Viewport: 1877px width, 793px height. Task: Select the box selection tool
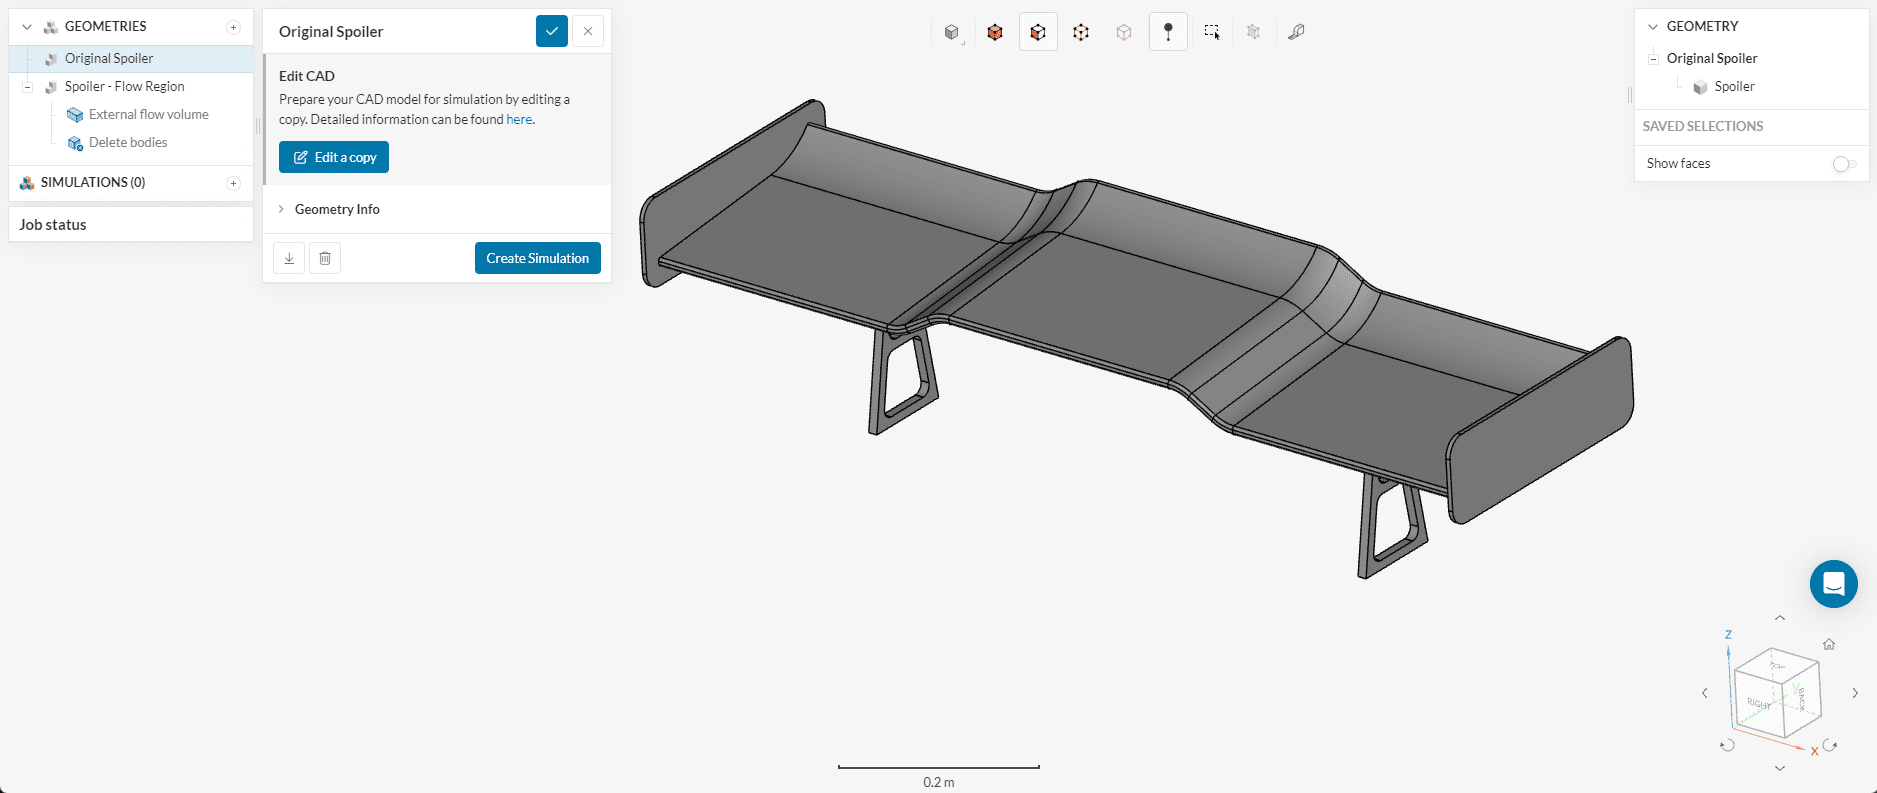pos(1212,32)
